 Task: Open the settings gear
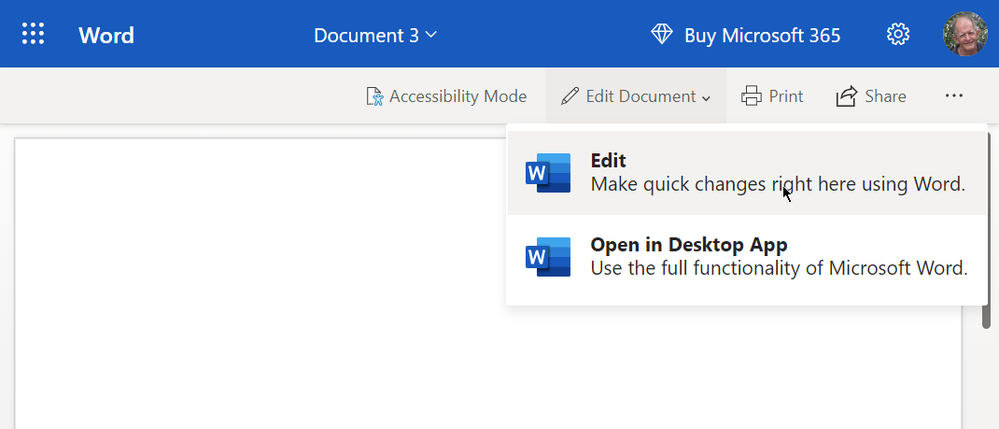898,35
